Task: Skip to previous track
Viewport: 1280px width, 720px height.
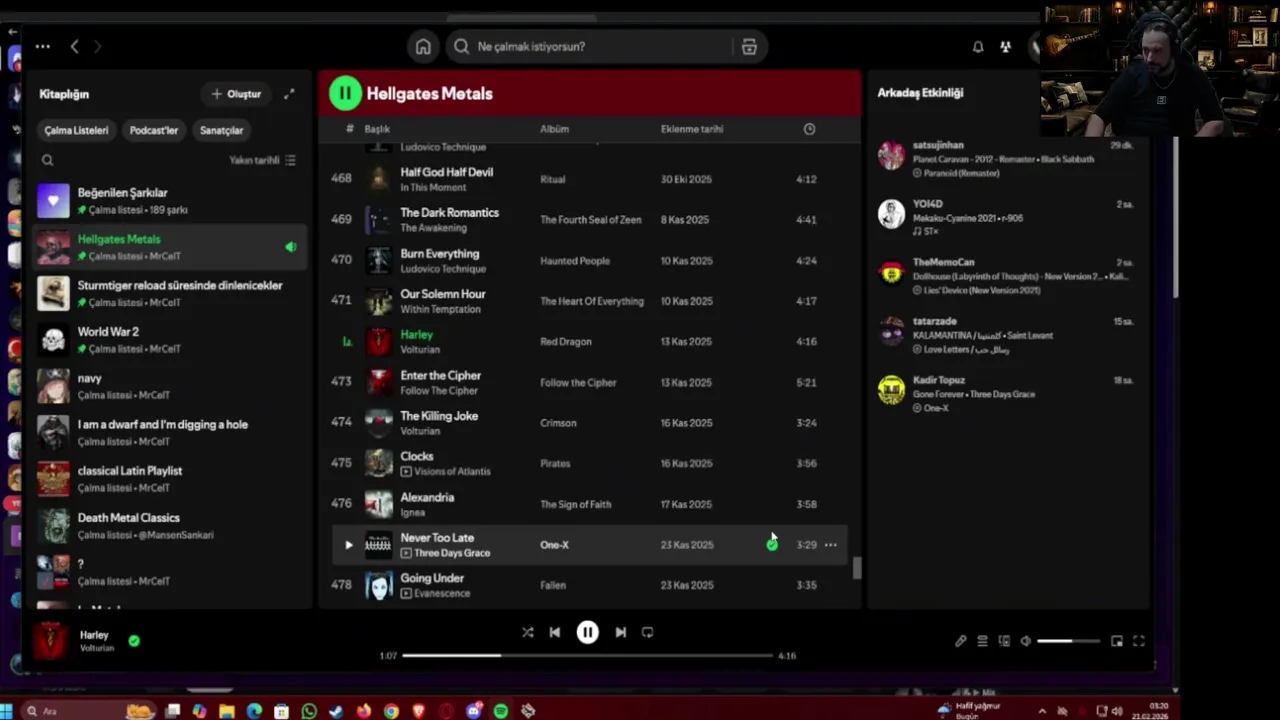Action: pos(555,632)
